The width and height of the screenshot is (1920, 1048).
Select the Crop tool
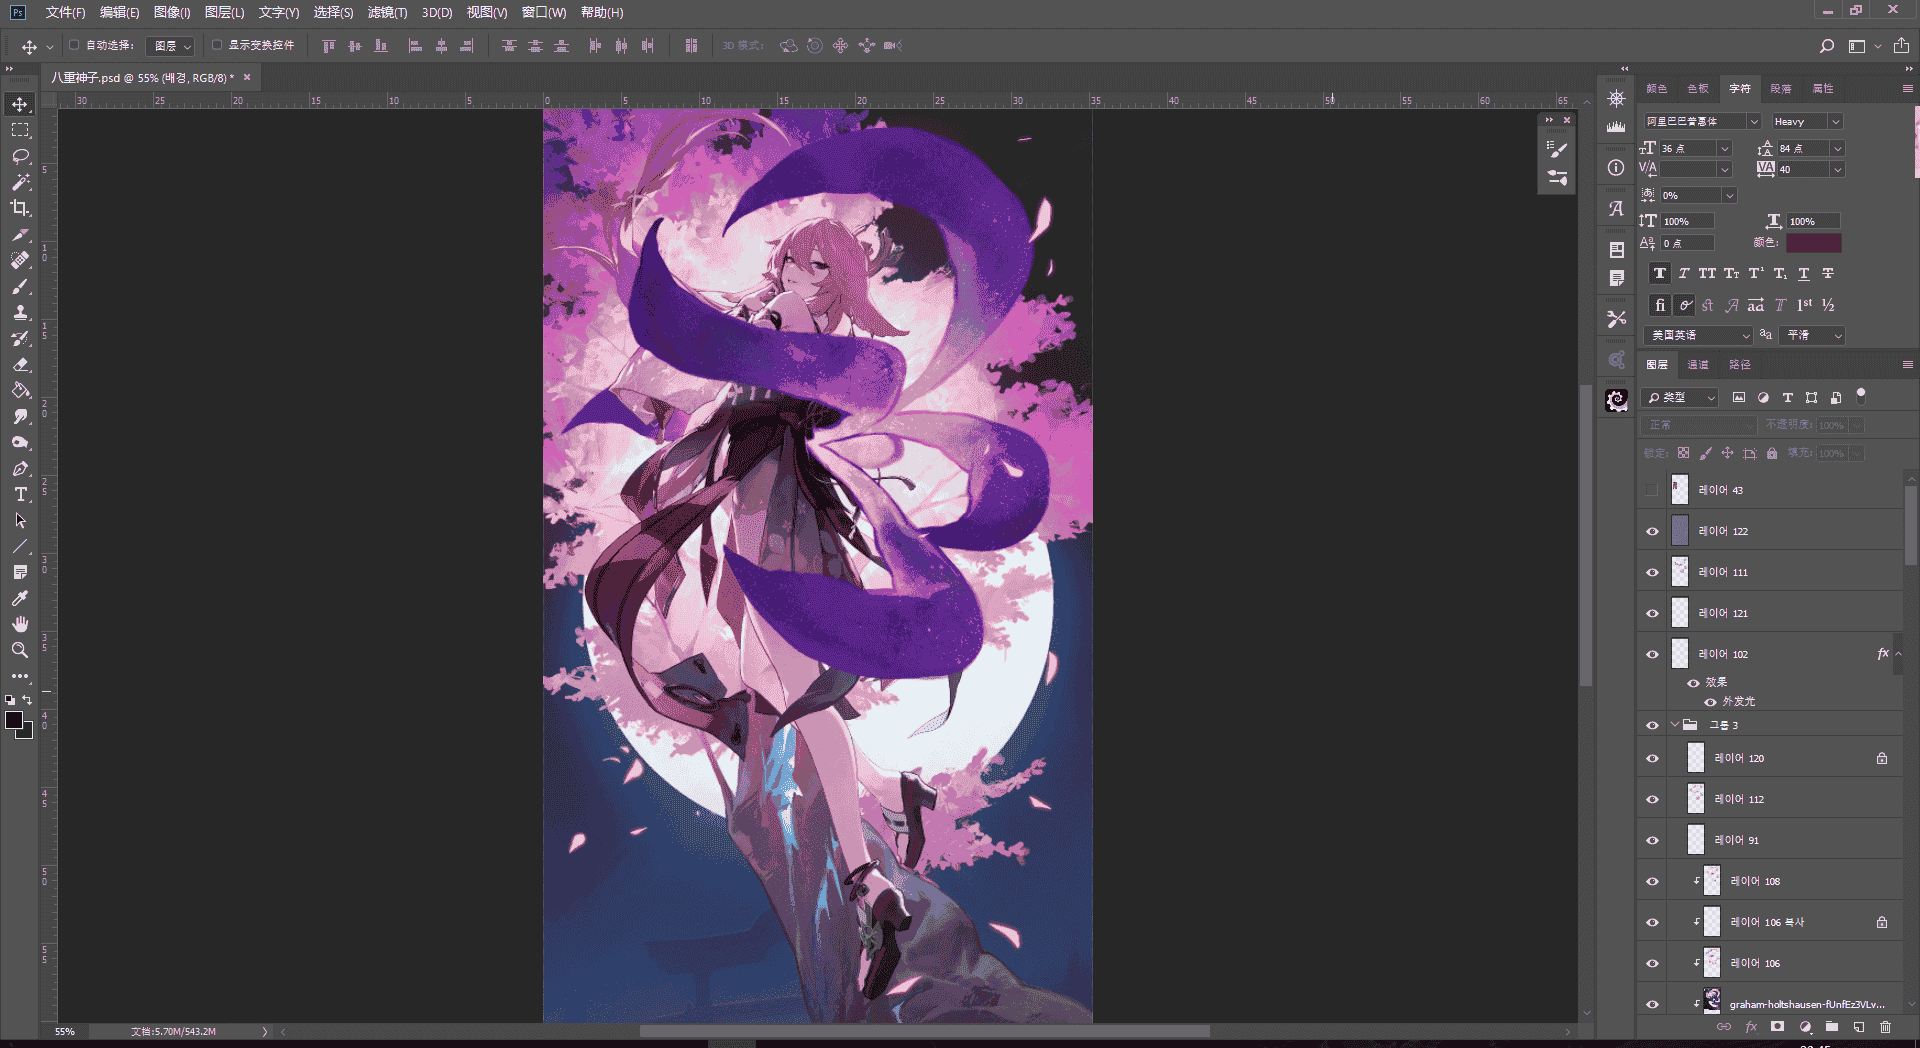(x=20, y=208)
